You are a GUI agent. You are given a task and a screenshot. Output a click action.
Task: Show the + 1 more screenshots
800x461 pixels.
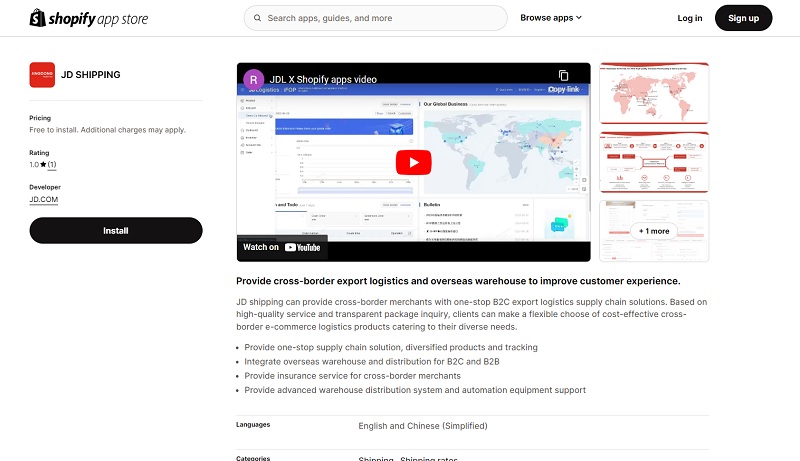click(x=654, y=231)
